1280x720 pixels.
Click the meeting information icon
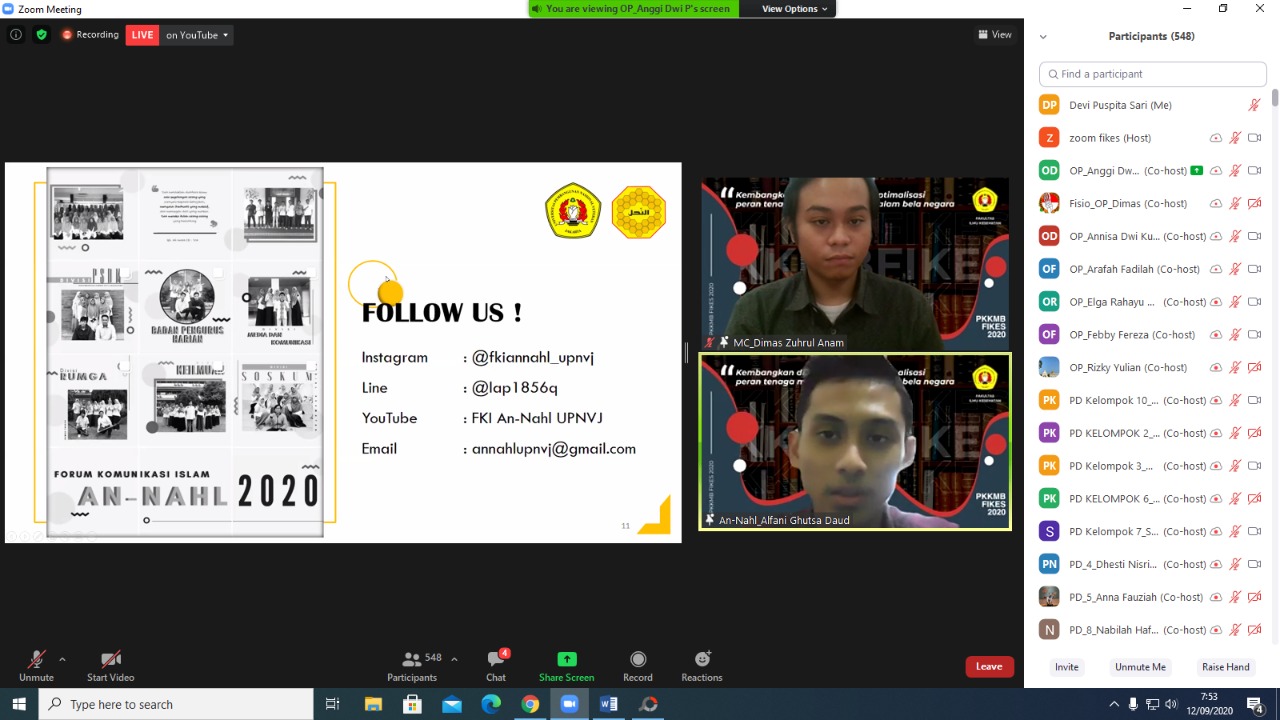(16, 35)
